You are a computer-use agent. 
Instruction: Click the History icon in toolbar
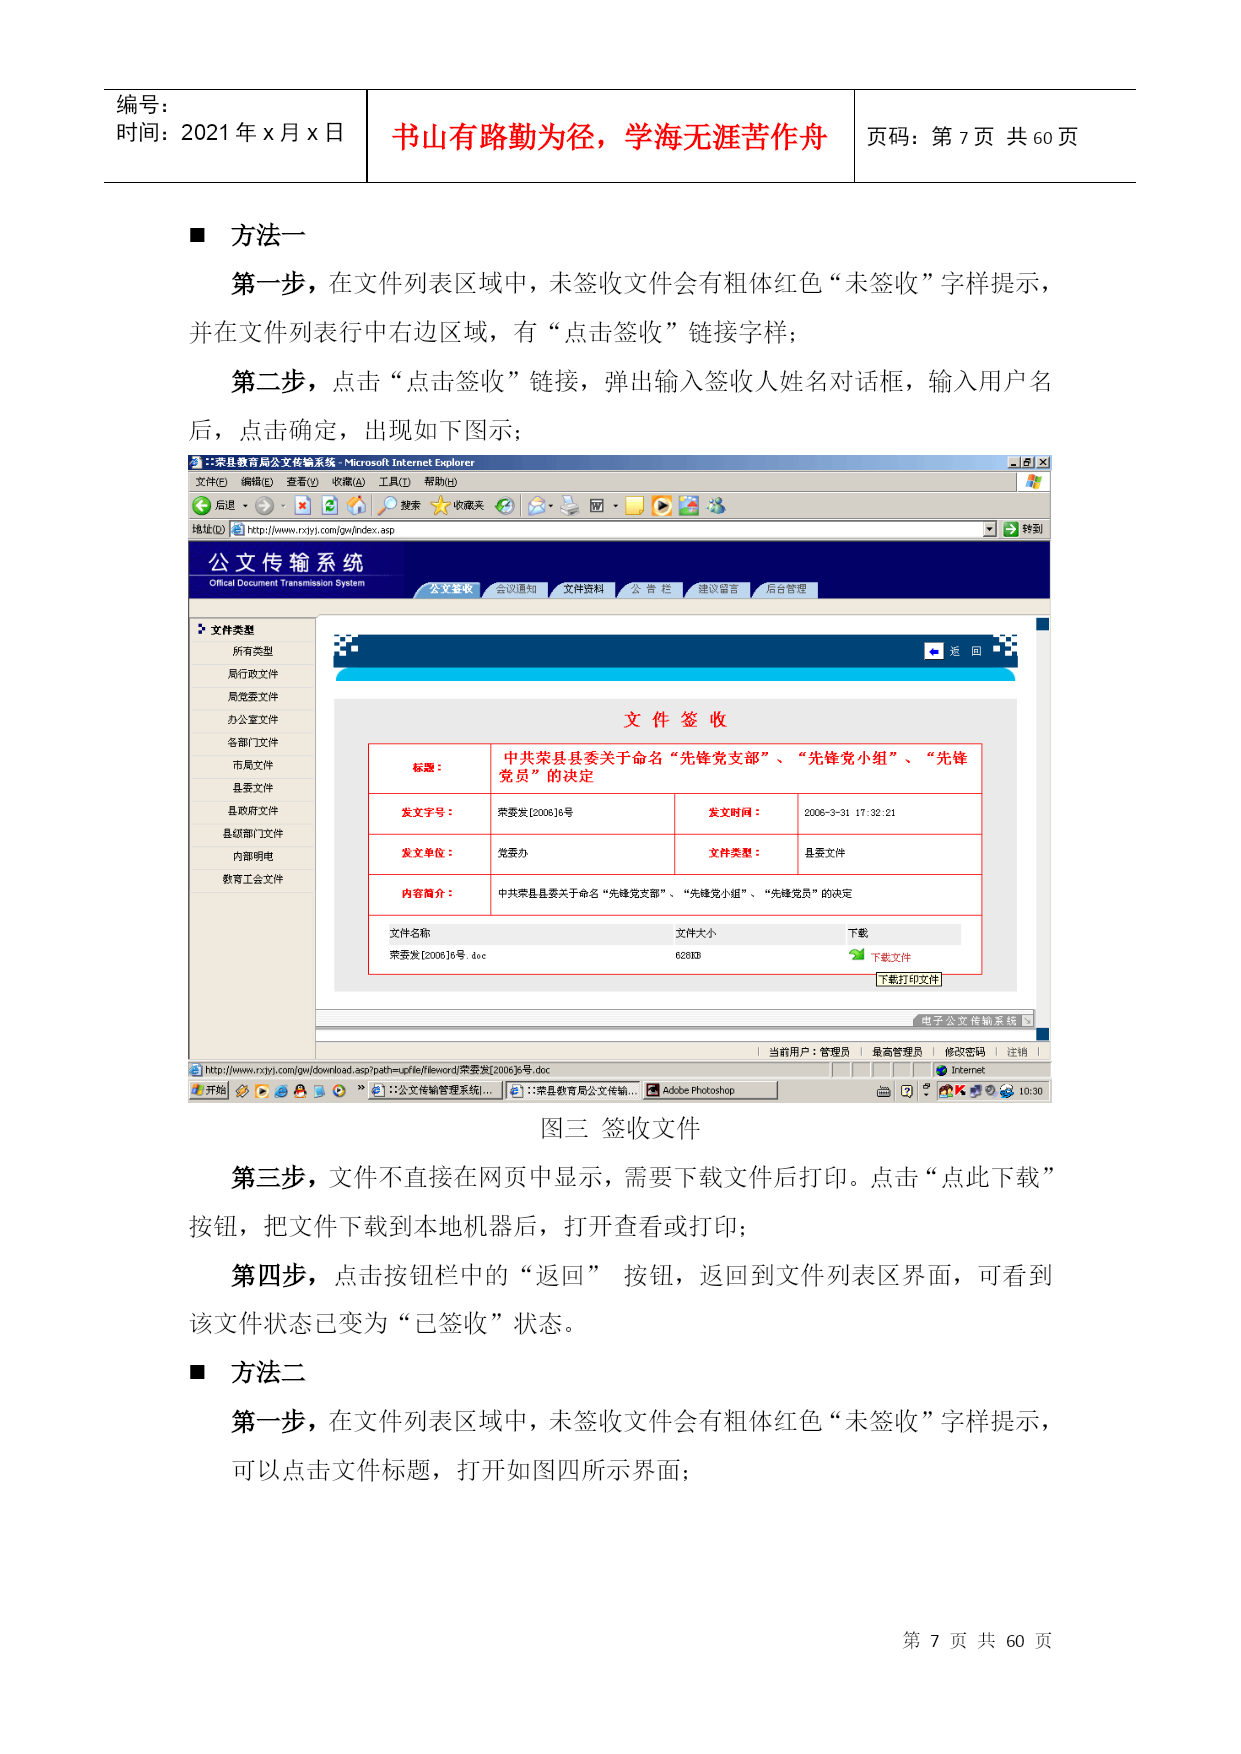(x=505, y=506)
